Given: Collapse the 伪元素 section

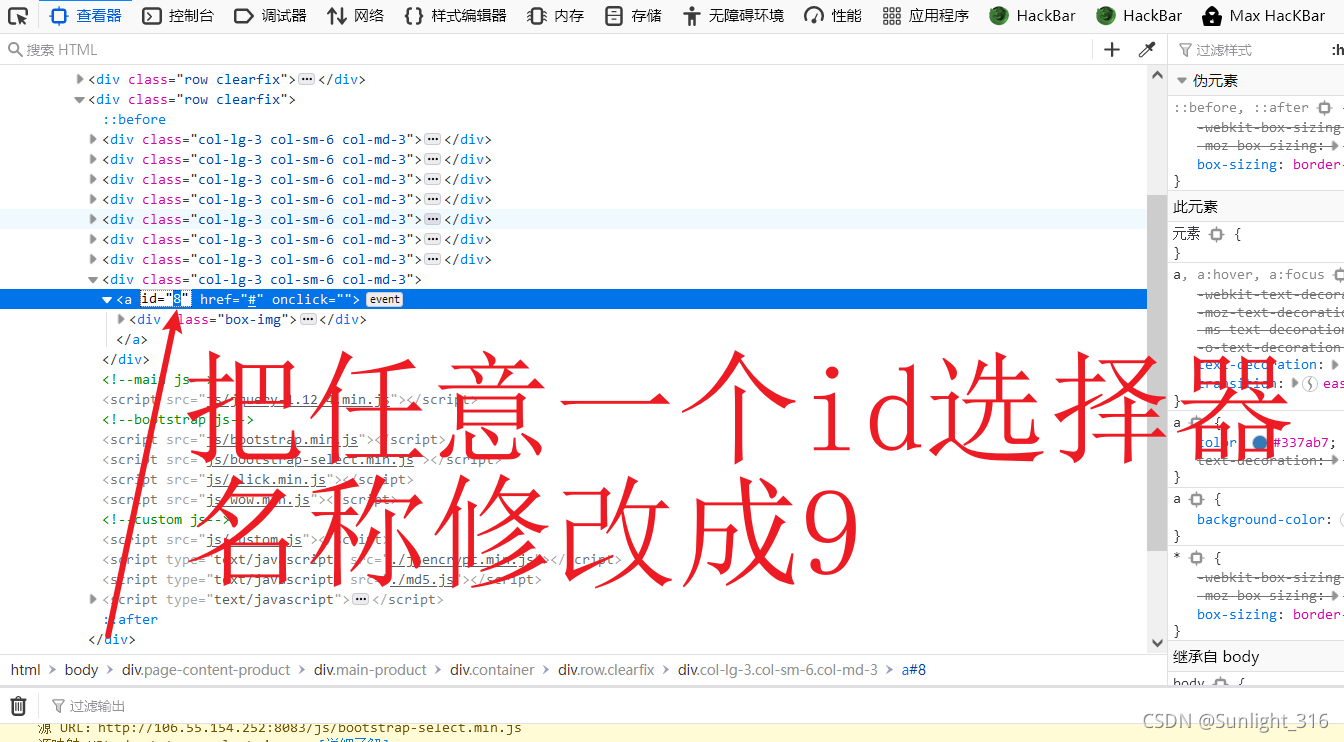Looking at the screenshot, I should coord(1182,80).
